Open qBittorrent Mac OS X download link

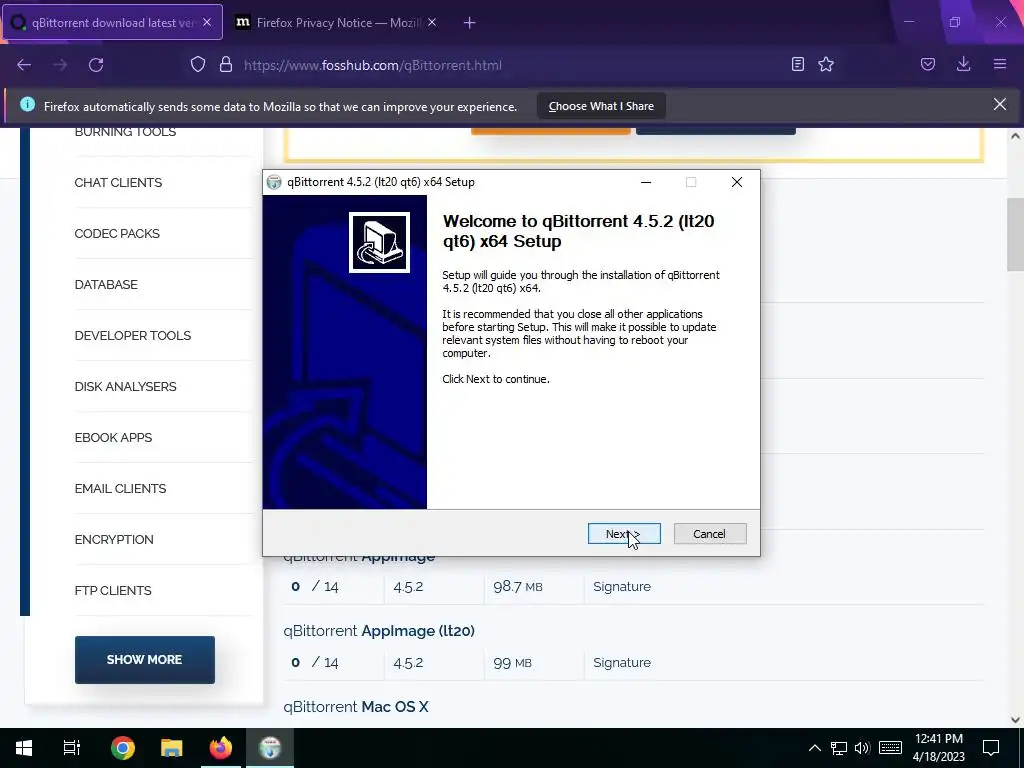pyautogui.click(x=356, y=707)
